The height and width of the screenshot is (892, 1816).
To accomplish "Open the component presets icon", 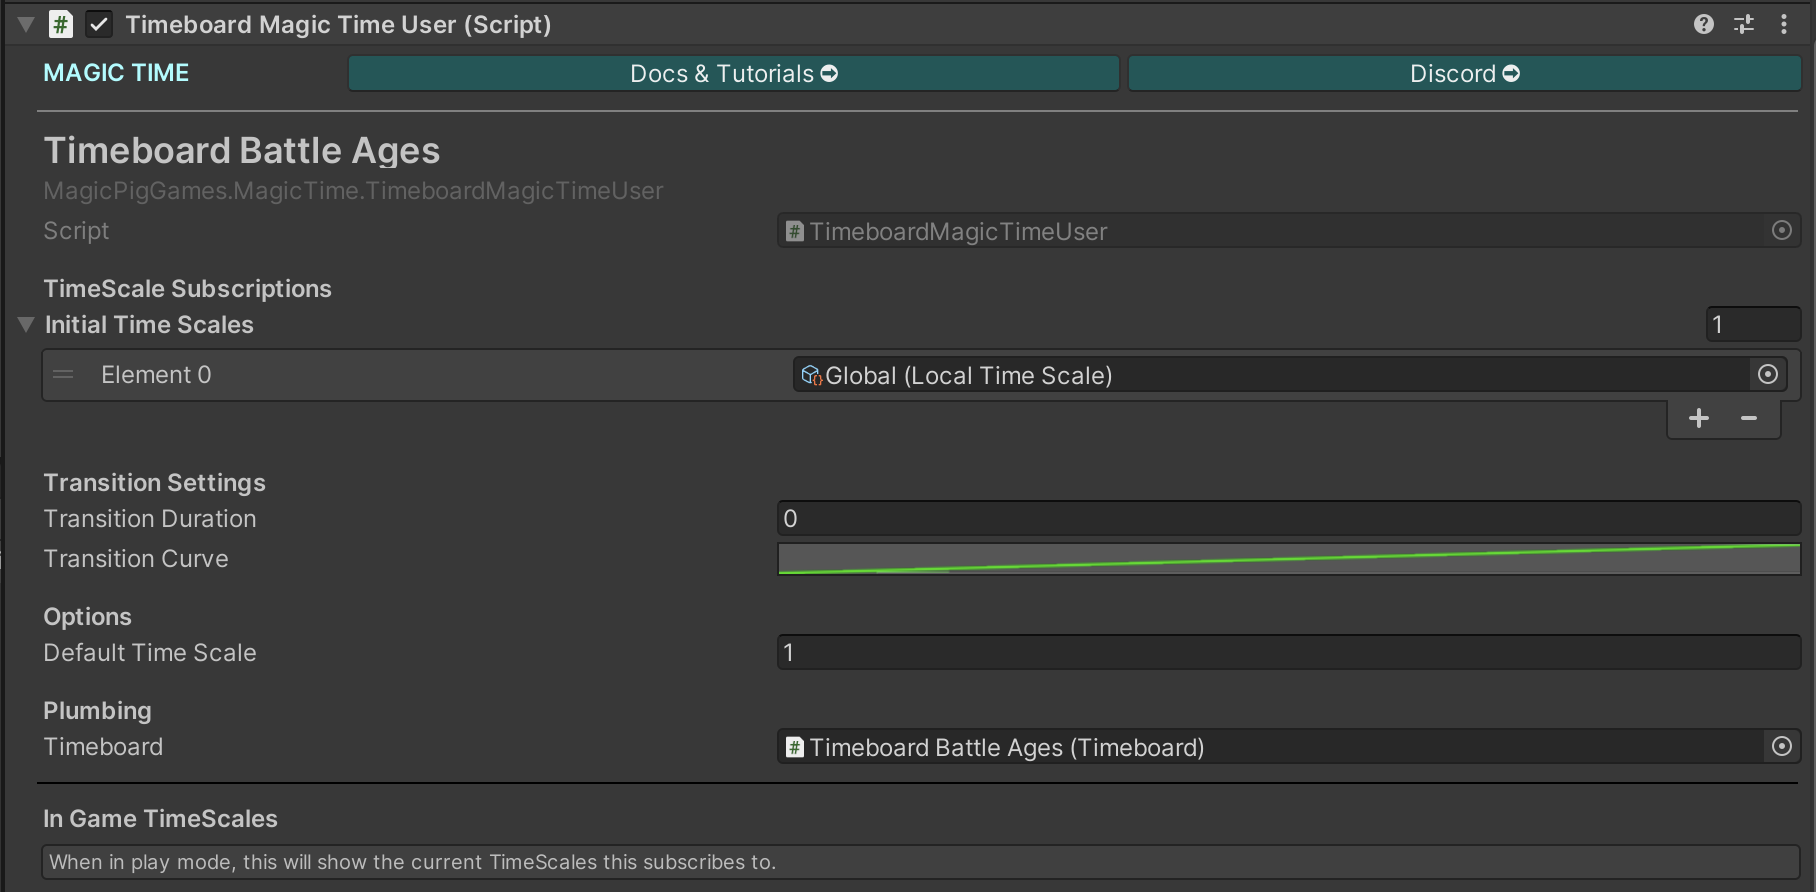I will coord(1744,24).
